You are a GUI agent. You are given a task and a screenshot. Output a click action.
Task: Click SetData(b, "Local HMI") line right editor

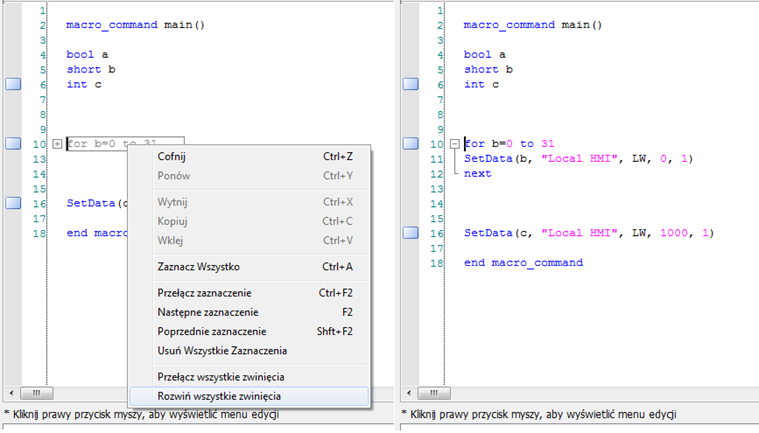coord(578,159)
